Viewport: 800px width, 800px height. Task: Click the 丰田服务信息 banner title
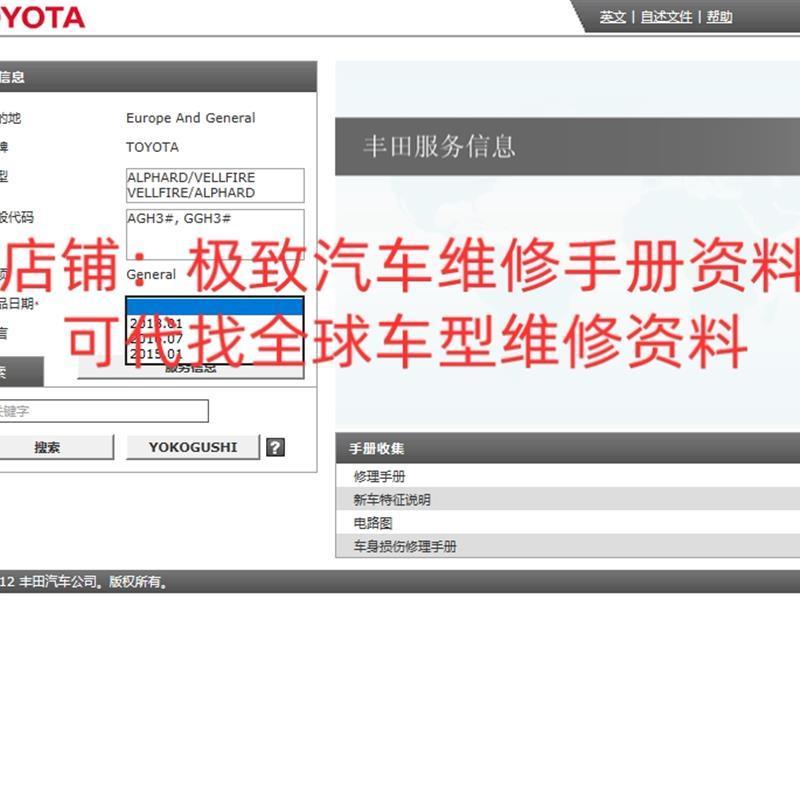coord(439,146)
